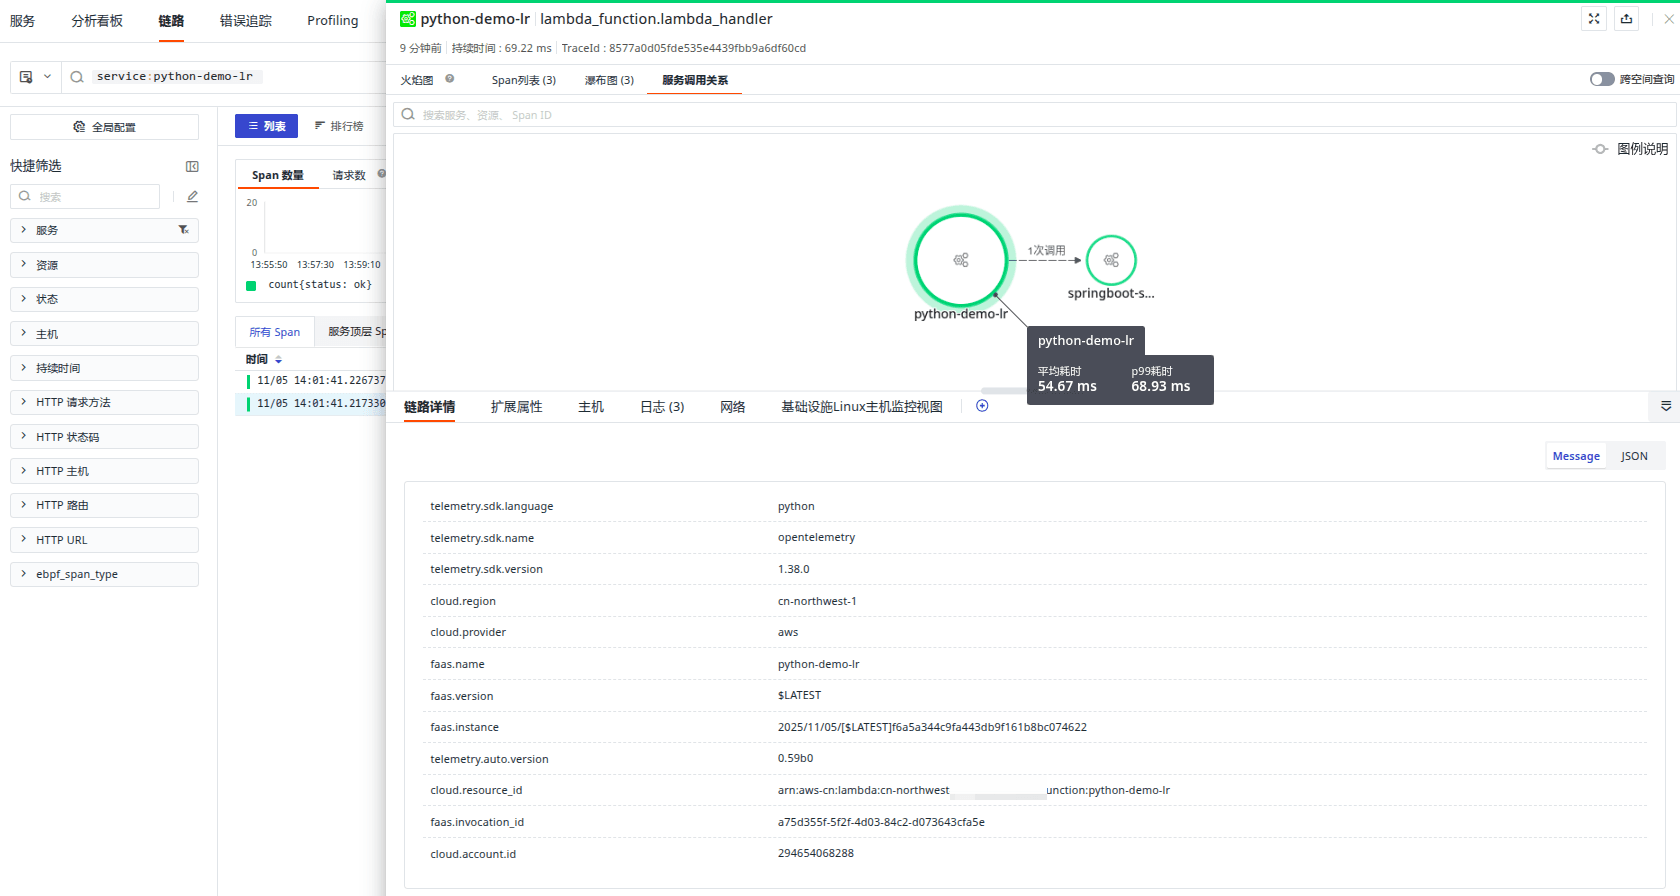1680x896 pixels.
Task: Click the python-demo-lr service node
Action: tap(961, 260)
